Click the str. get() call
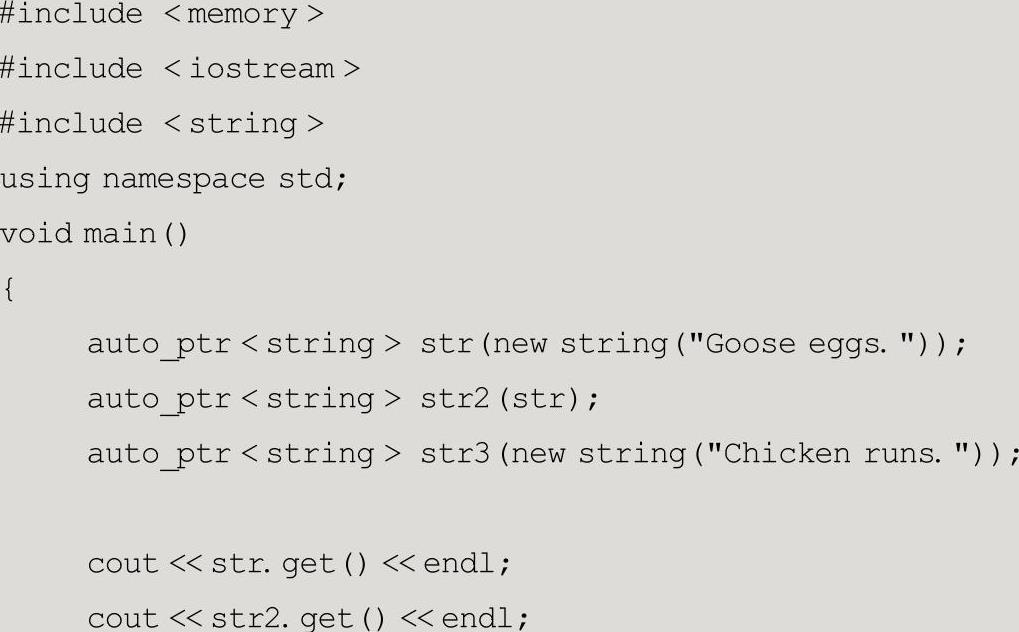This screenshot has height=632, width=1019. point(289,564)
